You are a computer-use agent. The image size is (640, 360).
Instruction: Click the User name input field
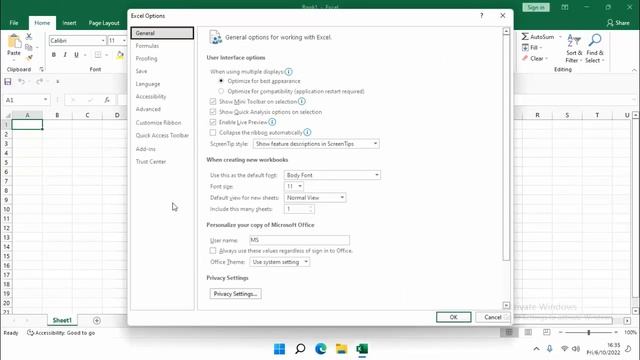pos(299,240)
